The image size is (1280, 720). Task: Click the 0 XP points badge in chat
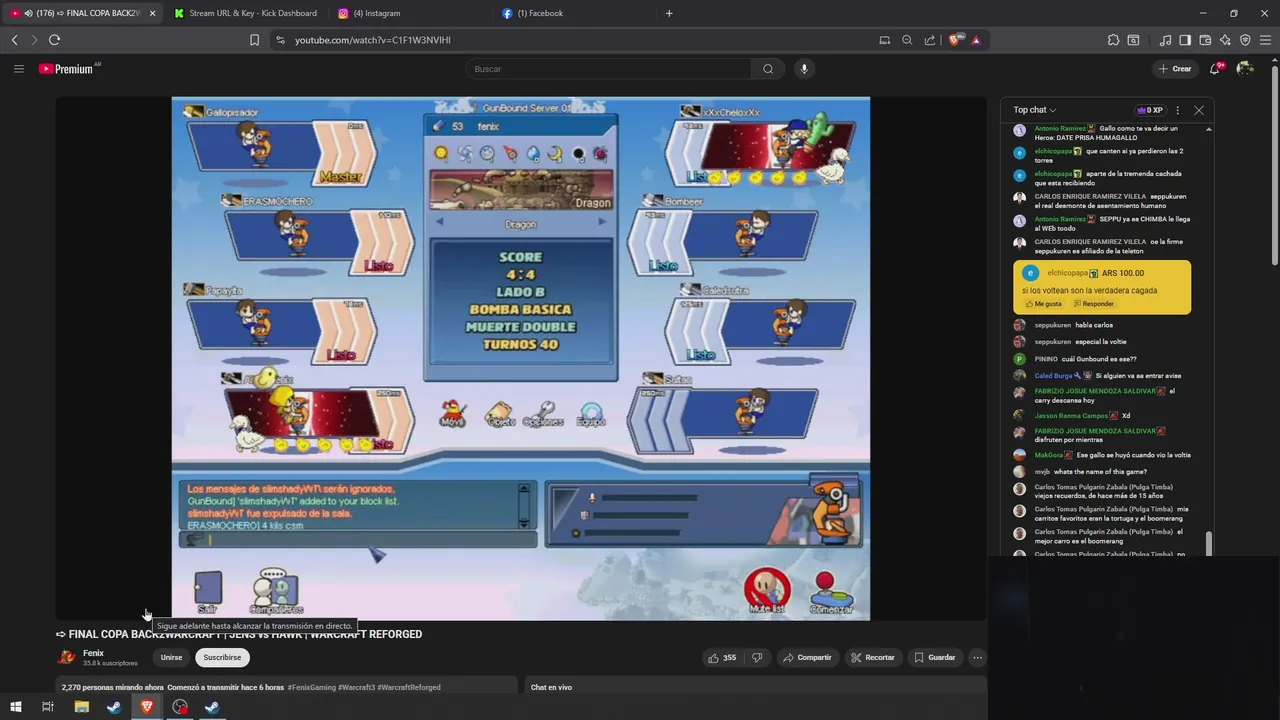tap(1150, 110)
